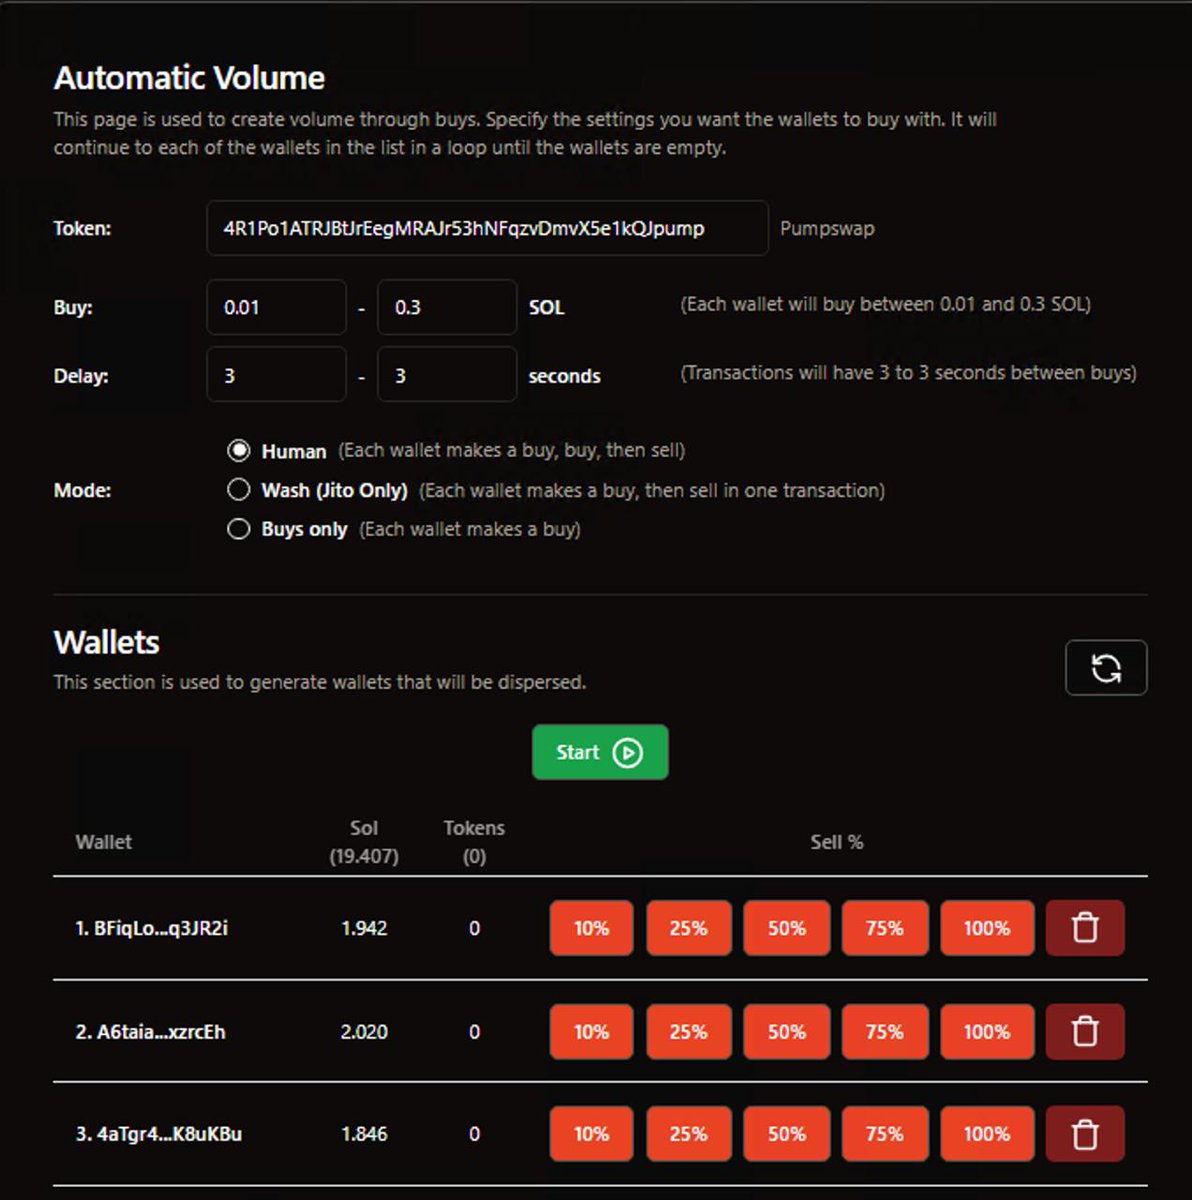
Task: Sell 100% for wallet A6taia...xzrcEh
Action: pyautogui.click(x=987, y=1031)
